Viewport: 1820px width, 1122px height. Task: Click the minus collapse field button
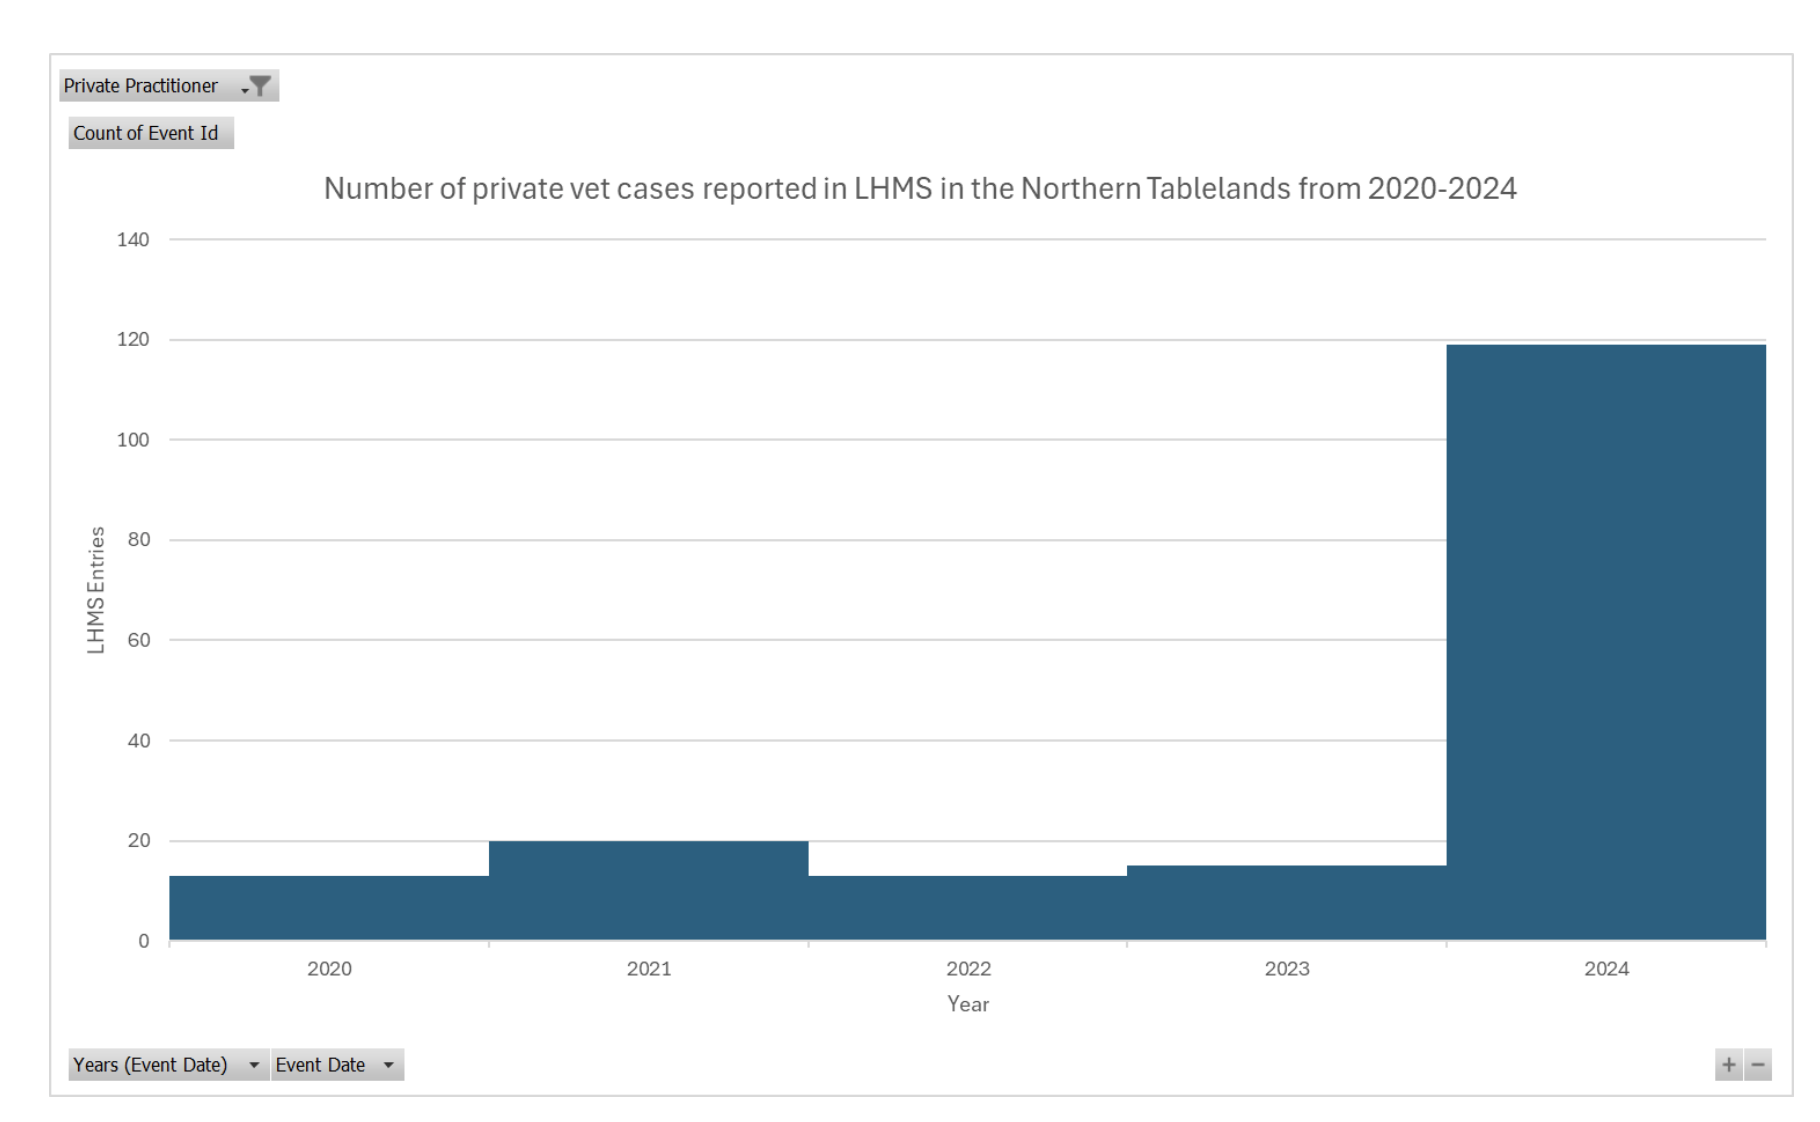pos(1758,1064)
